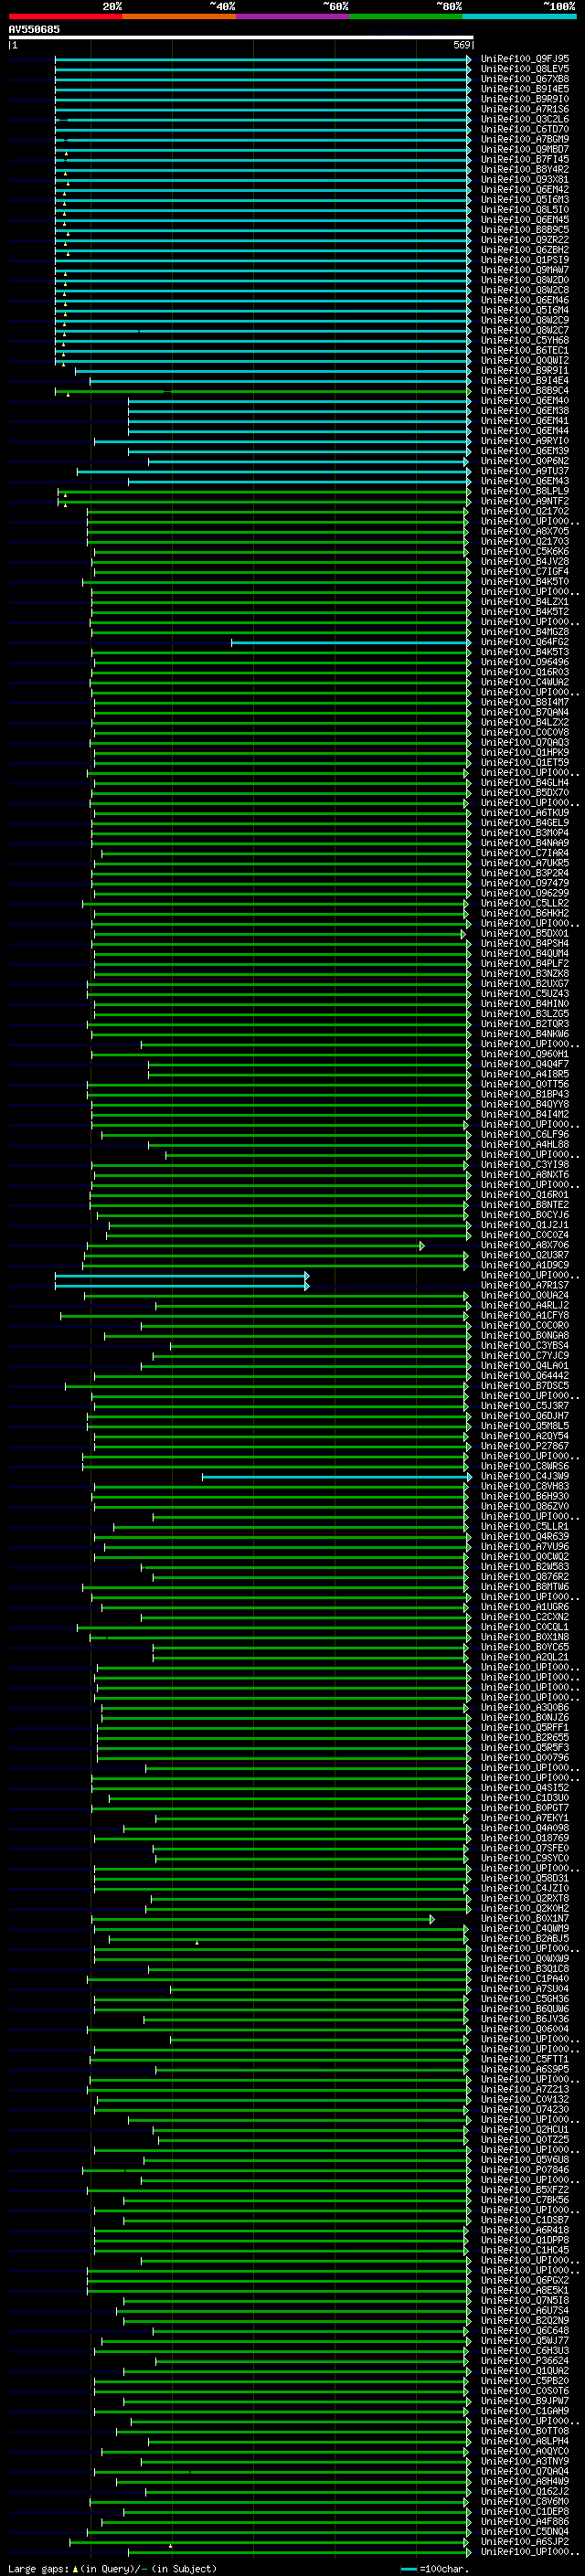Click the red 20% identity legend segment
The image size is (585, 2576).
click(x=65, y=16)
